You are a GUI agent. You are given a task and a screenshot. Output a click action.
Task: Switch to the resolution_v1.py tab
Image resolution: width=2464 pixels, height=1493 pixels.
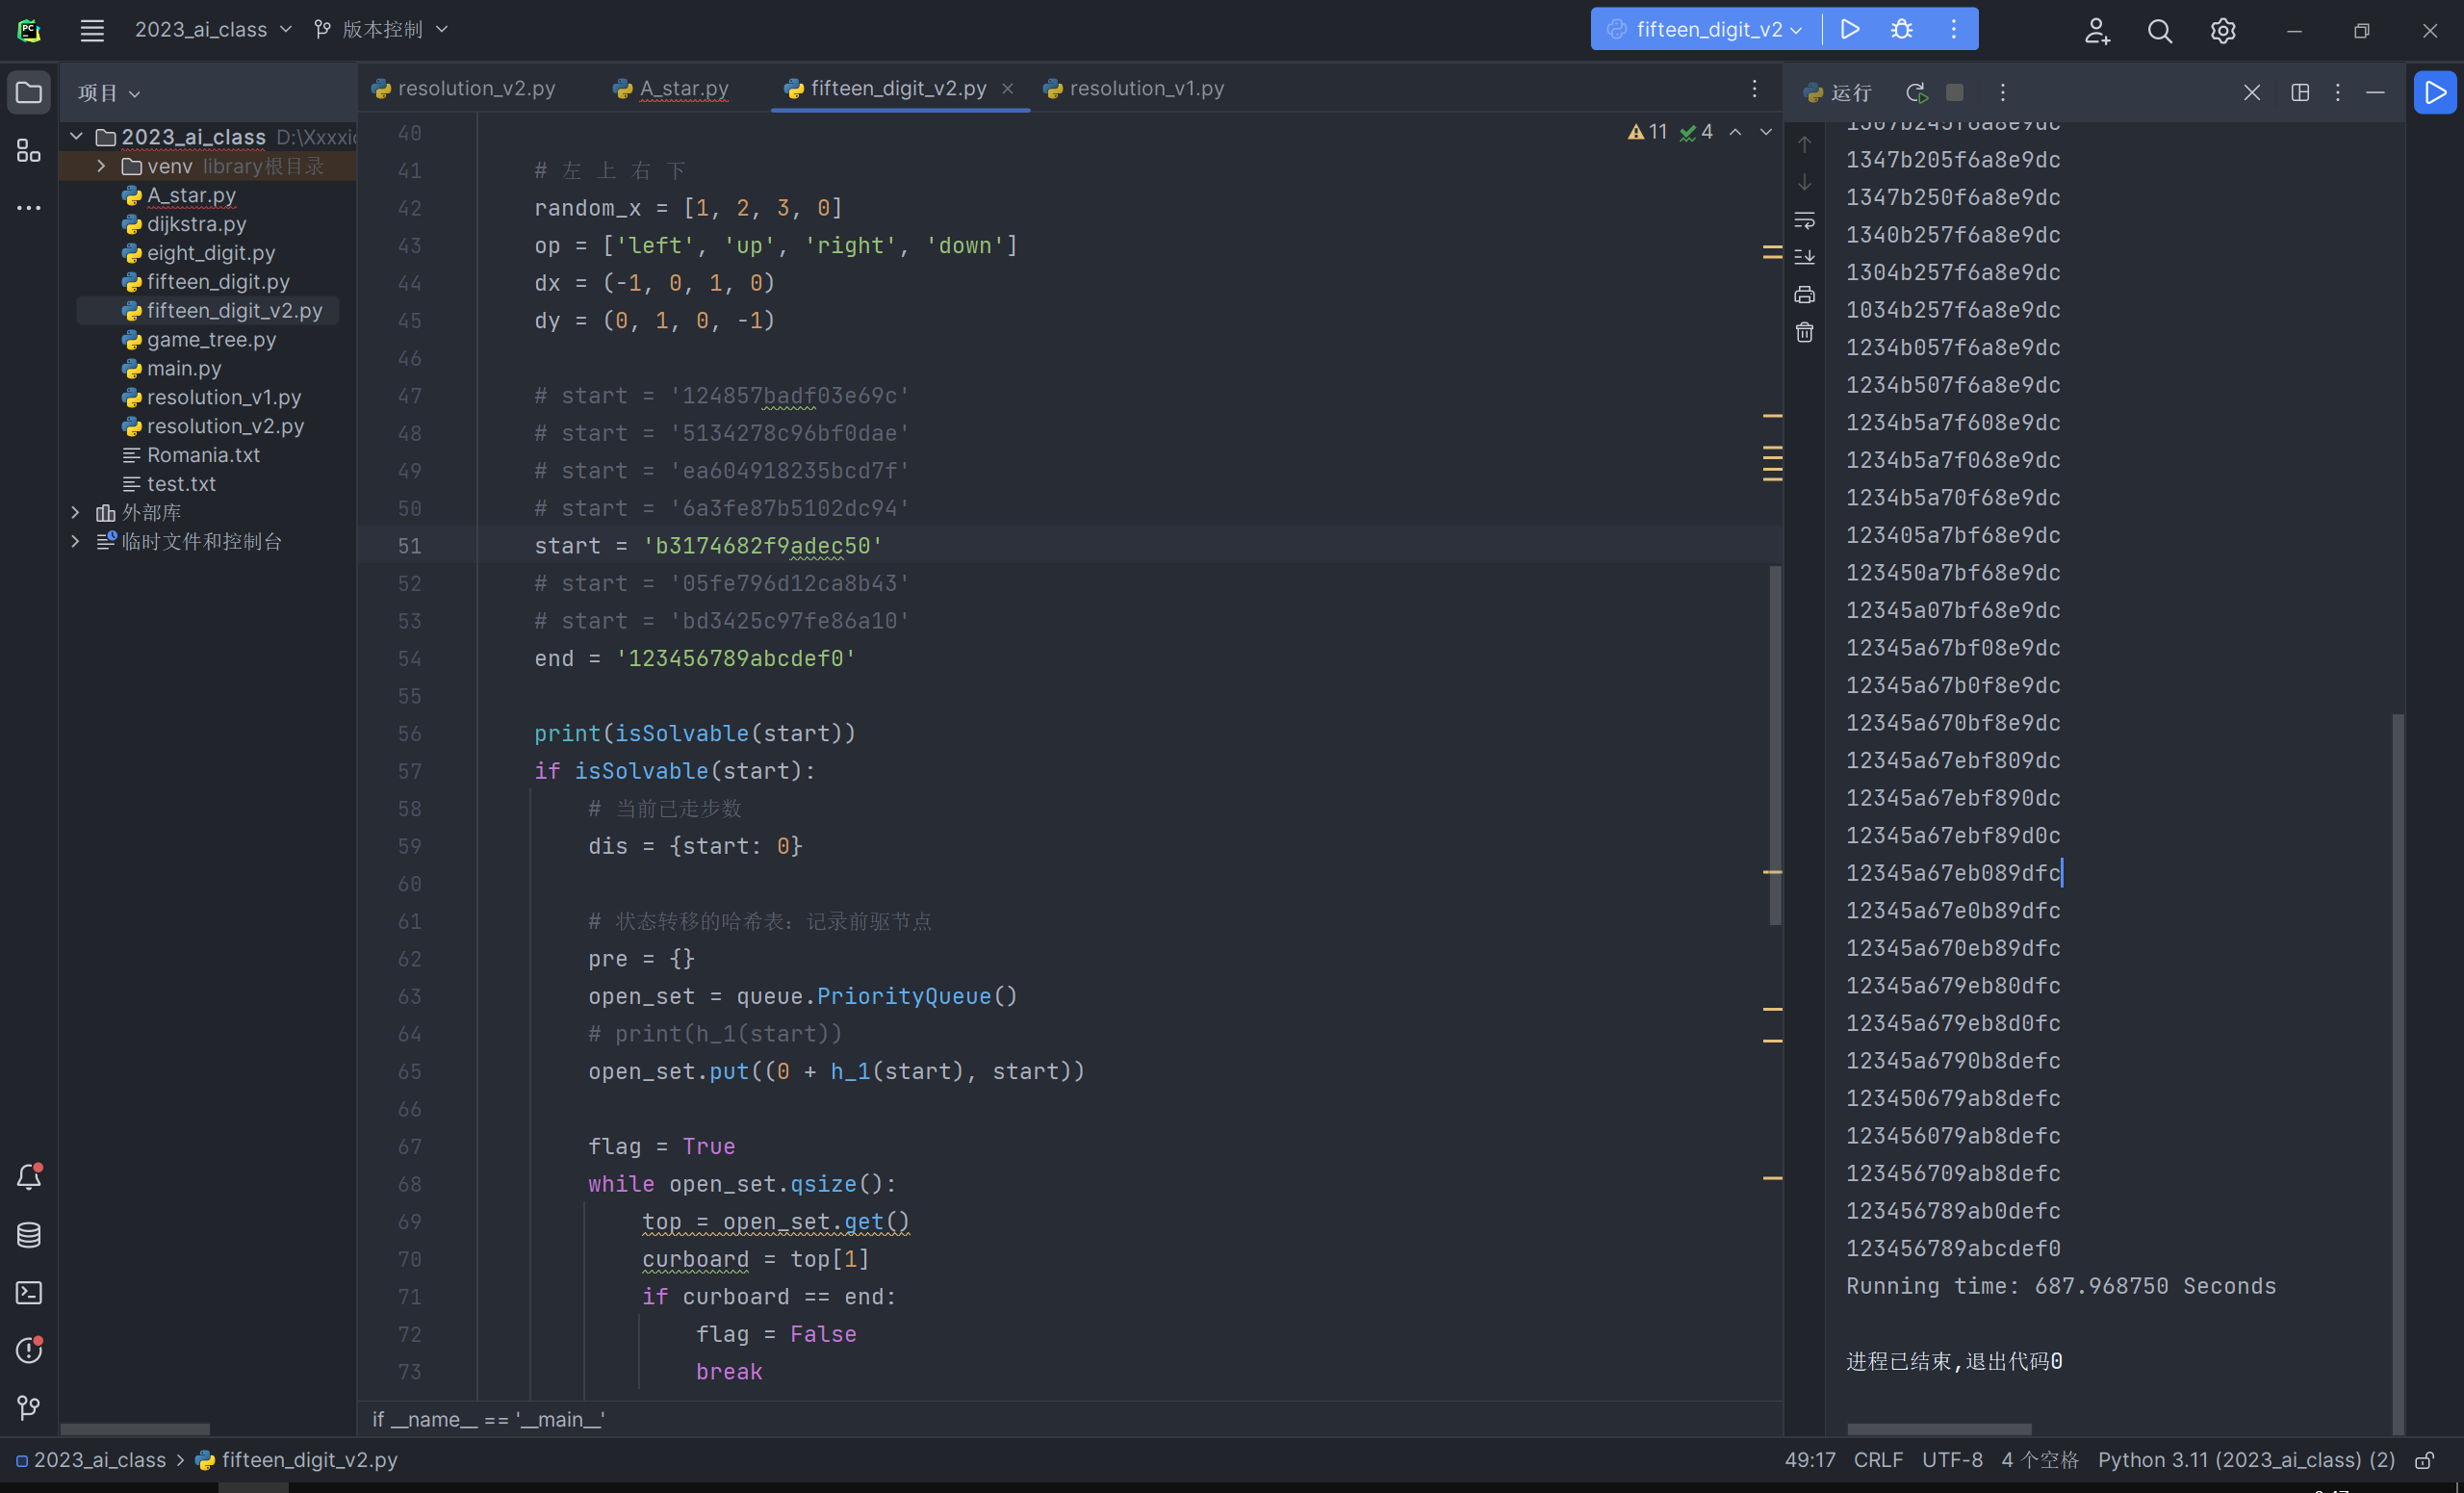(x=1146, y=89)
